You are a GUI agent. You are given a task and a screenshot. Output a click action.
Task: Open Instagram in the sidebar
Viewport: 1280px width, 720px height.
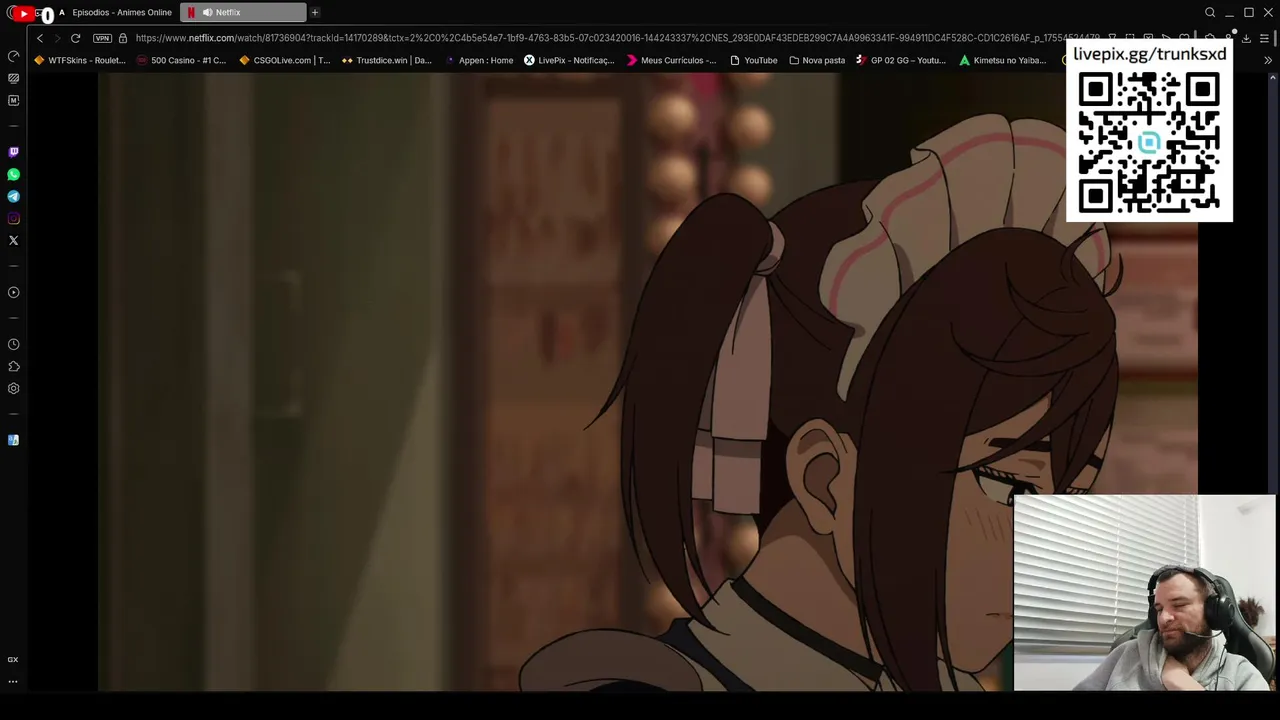pyautogui.click(x=13, y=218)
